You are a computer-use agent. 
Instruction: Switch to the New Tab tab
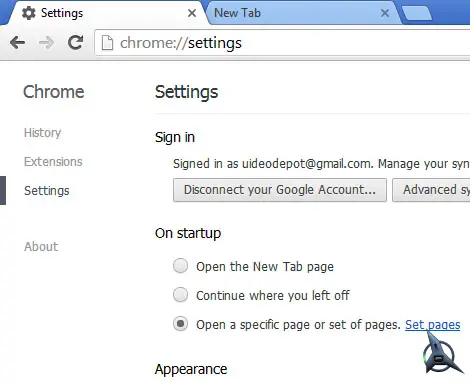coord(303,13)
